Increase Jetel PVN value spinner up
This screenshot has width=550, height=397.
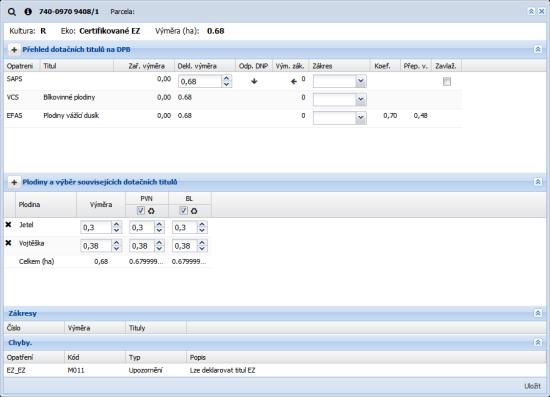(159, 224)
